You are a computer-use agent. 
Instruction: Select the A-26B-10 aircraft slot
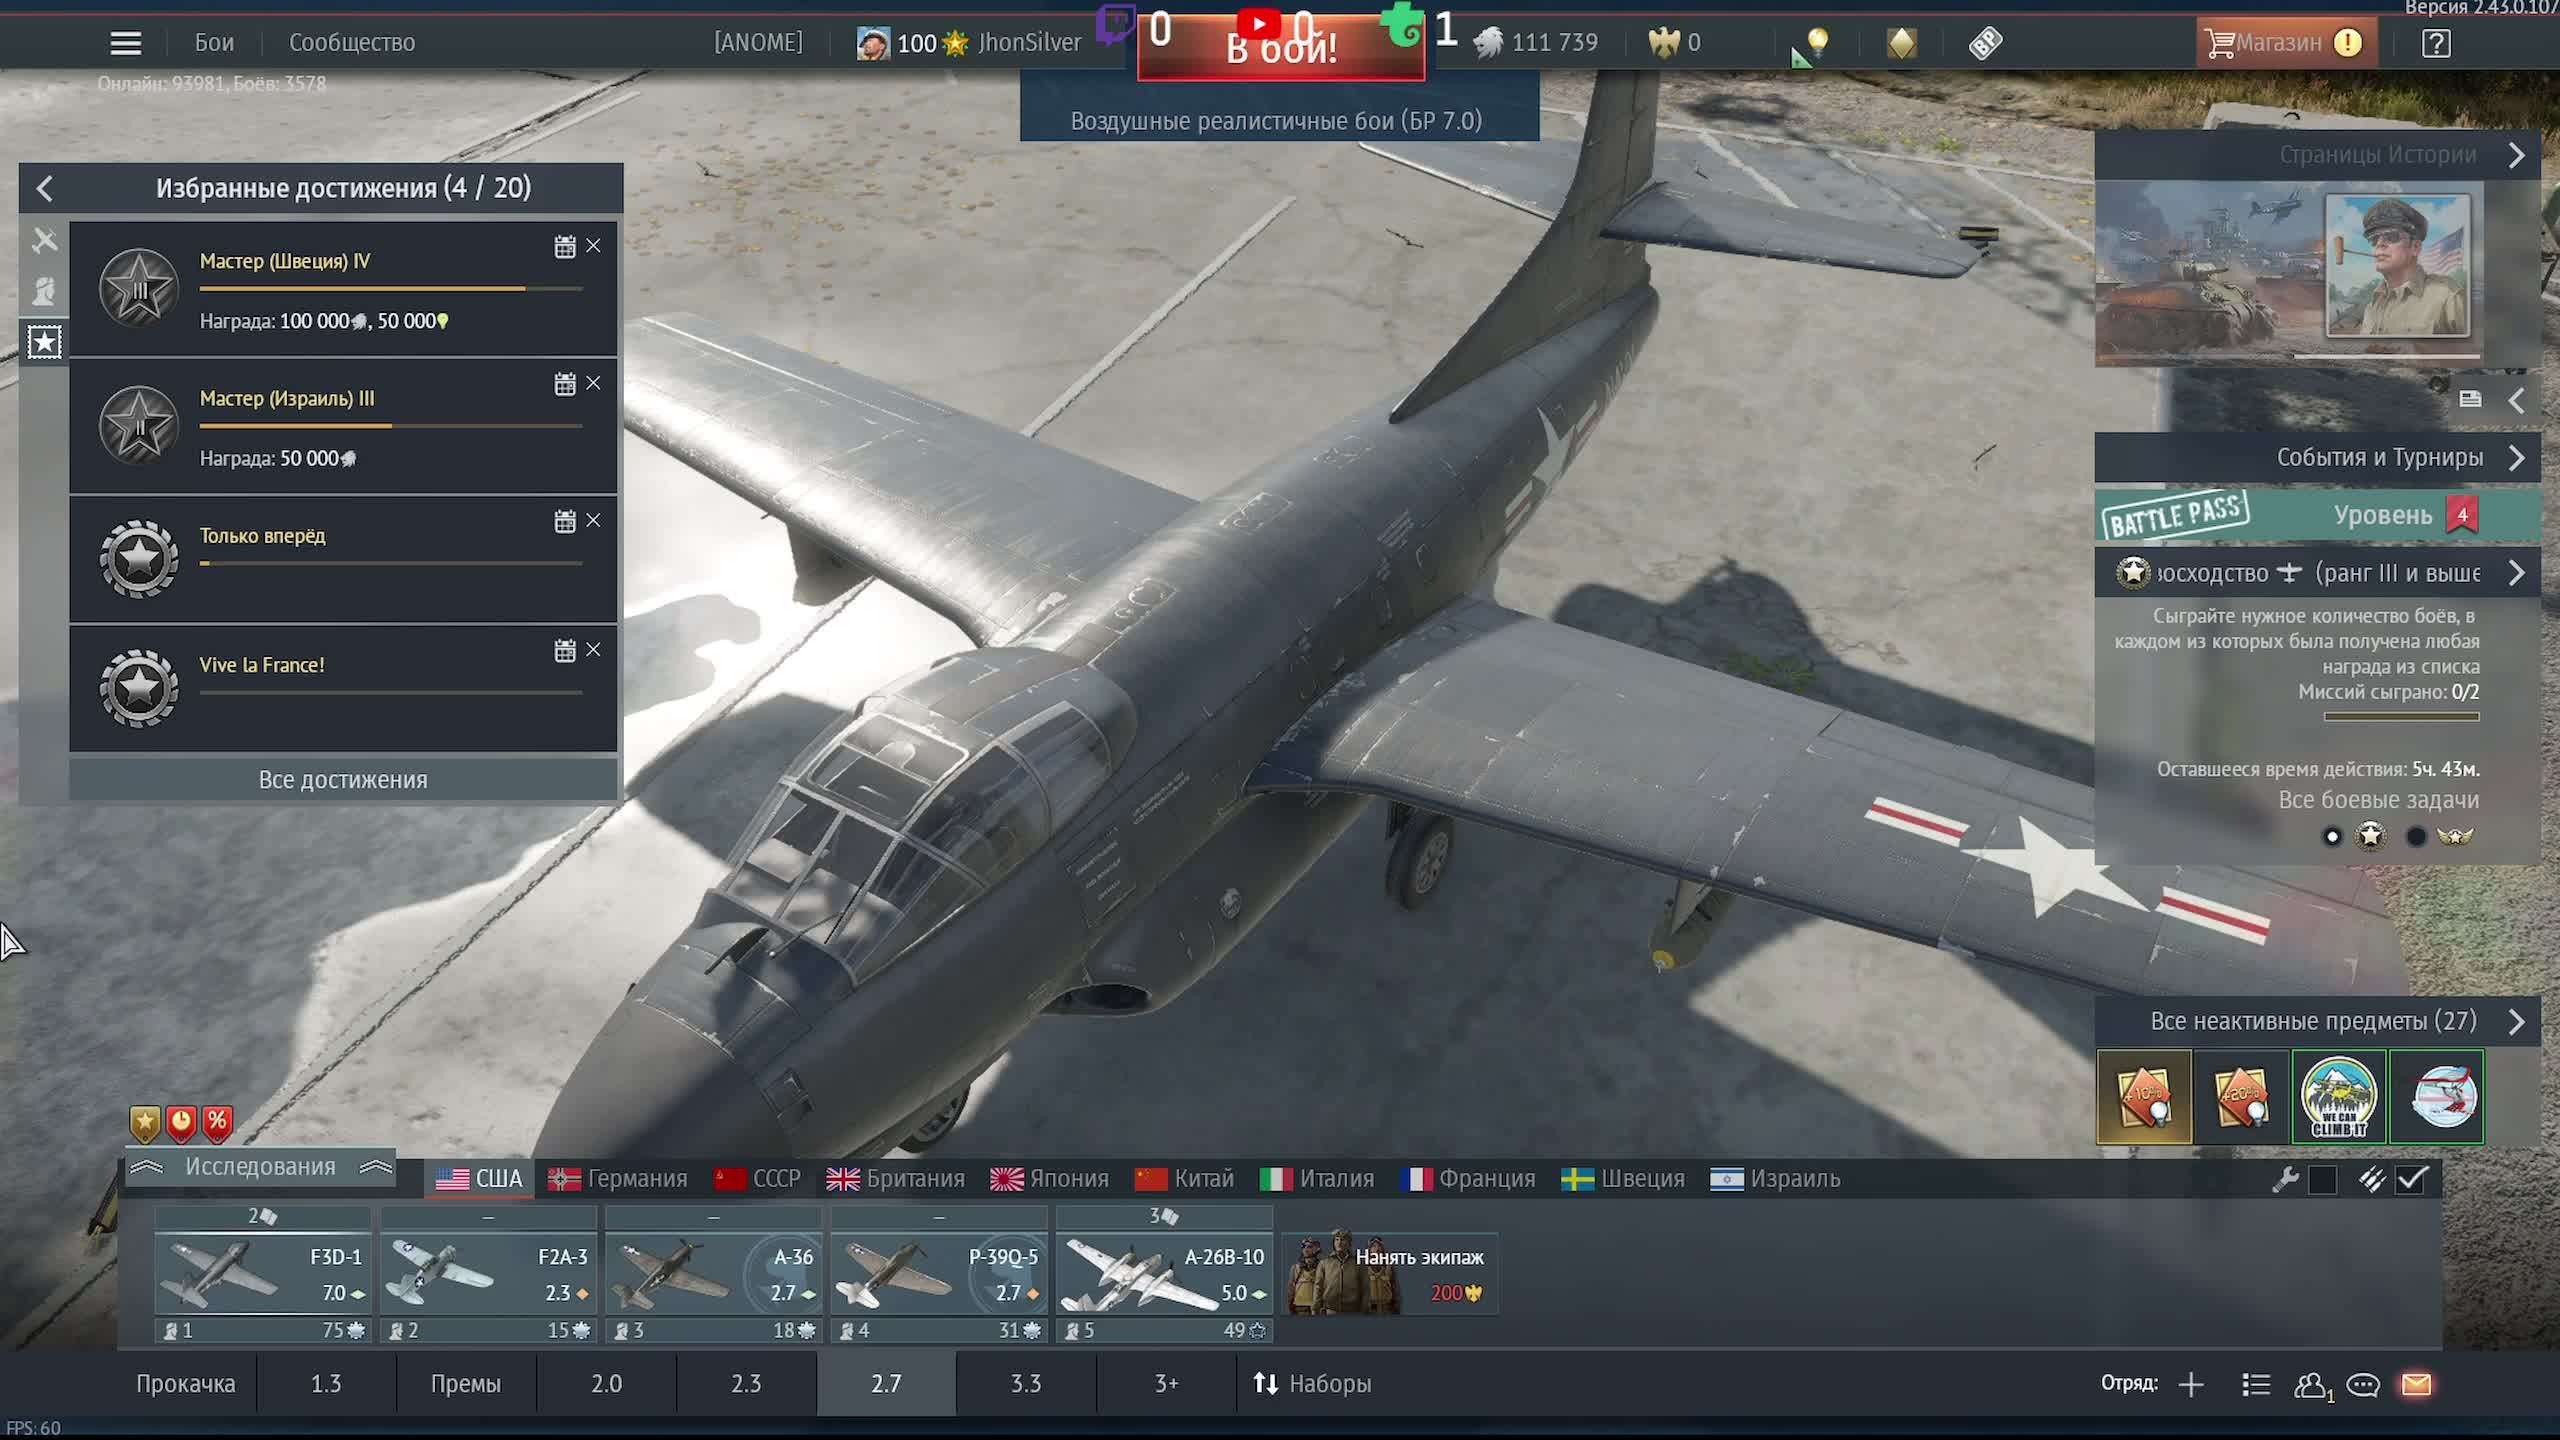1164,1273
